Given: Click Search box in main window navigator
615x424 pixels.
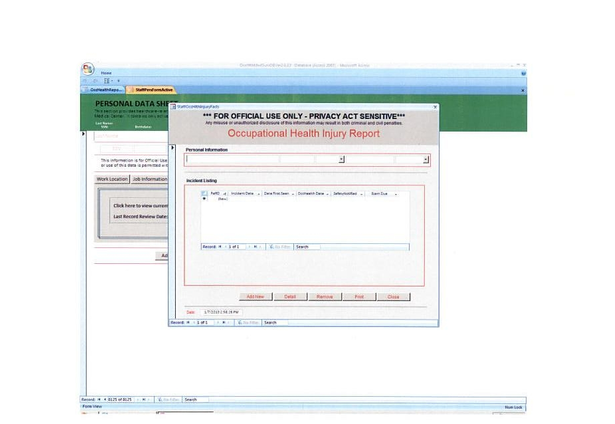Looking at the screenshot, I should (196, 399).
